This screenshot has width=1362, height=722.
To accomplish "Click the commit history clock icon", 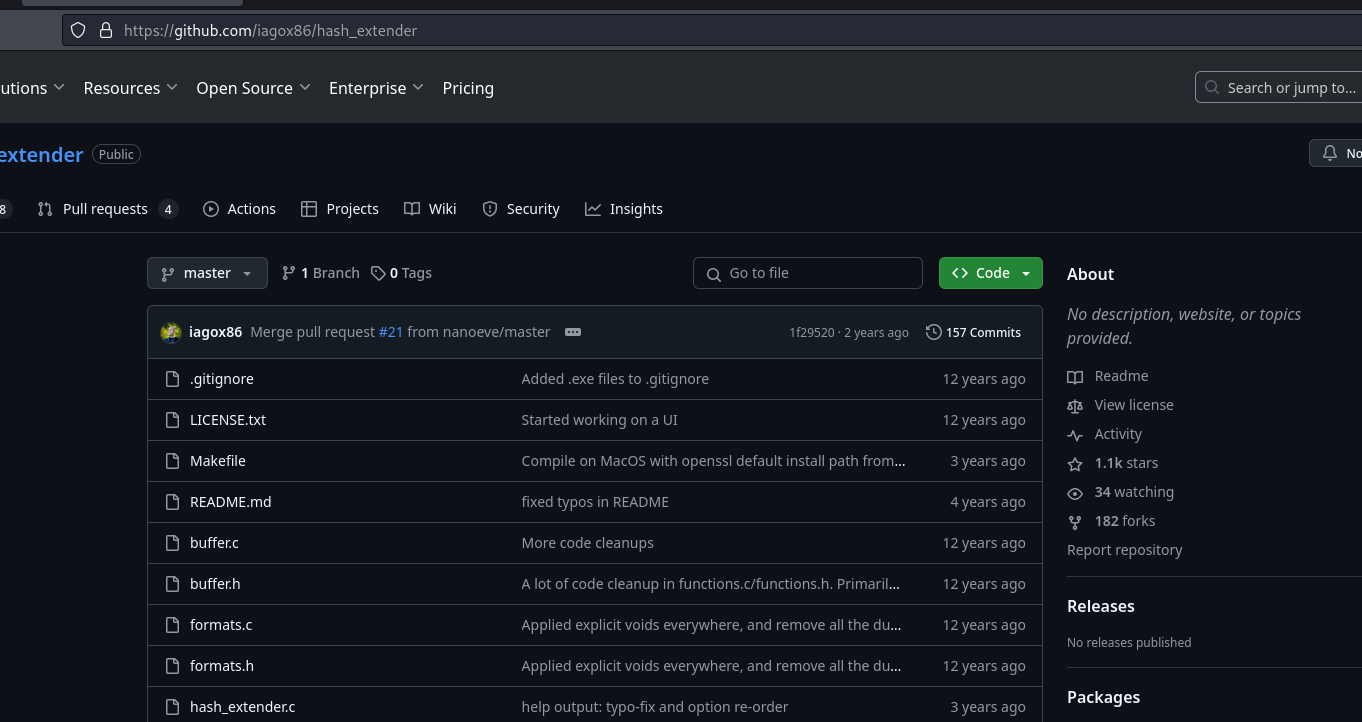I will point(934,332).
